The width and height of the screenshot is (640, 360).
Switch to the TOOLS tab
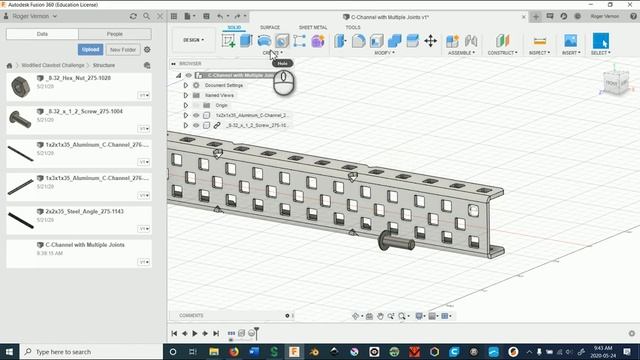353,27
